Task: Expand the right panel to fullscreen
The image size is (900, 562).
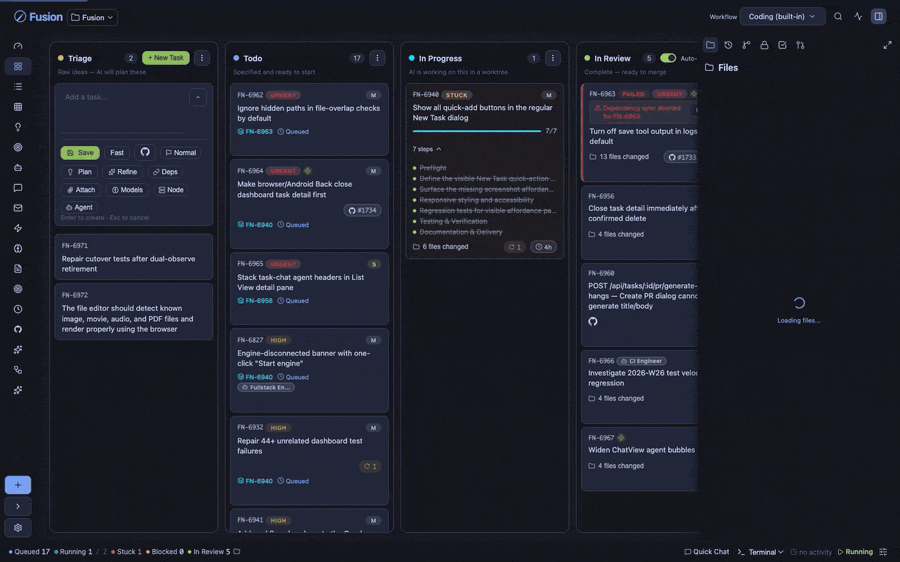Action: point(887,45)
